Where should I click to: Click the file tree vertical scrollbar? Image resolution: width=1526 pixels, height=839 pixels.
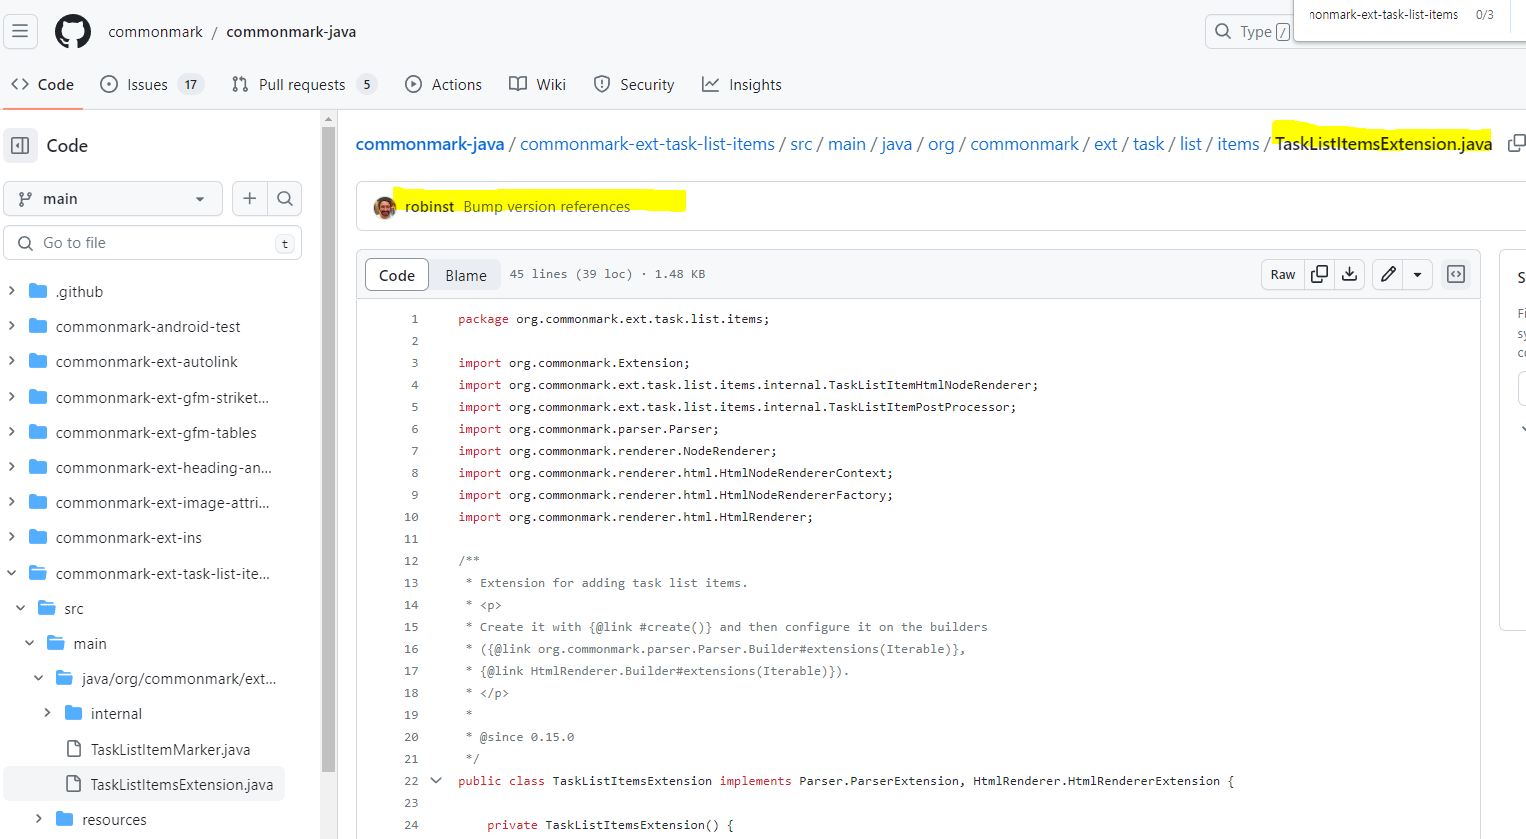pos(328,450)
